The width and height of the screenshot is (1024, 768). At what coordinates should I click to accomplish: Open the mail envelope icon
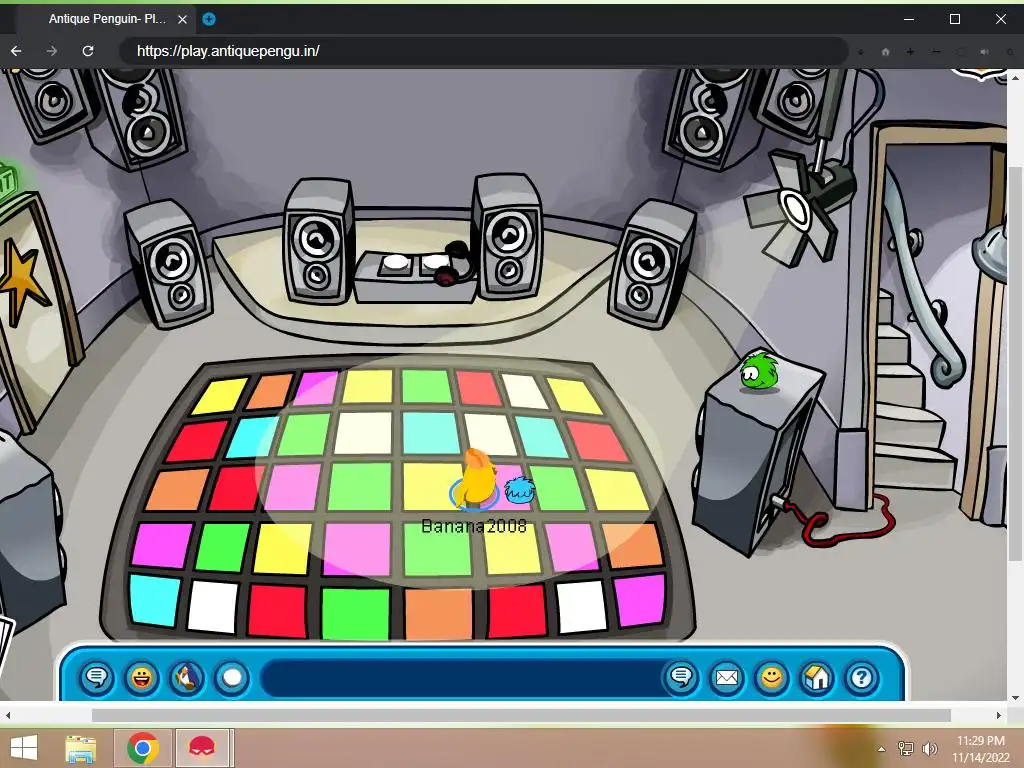click(726, 677)
